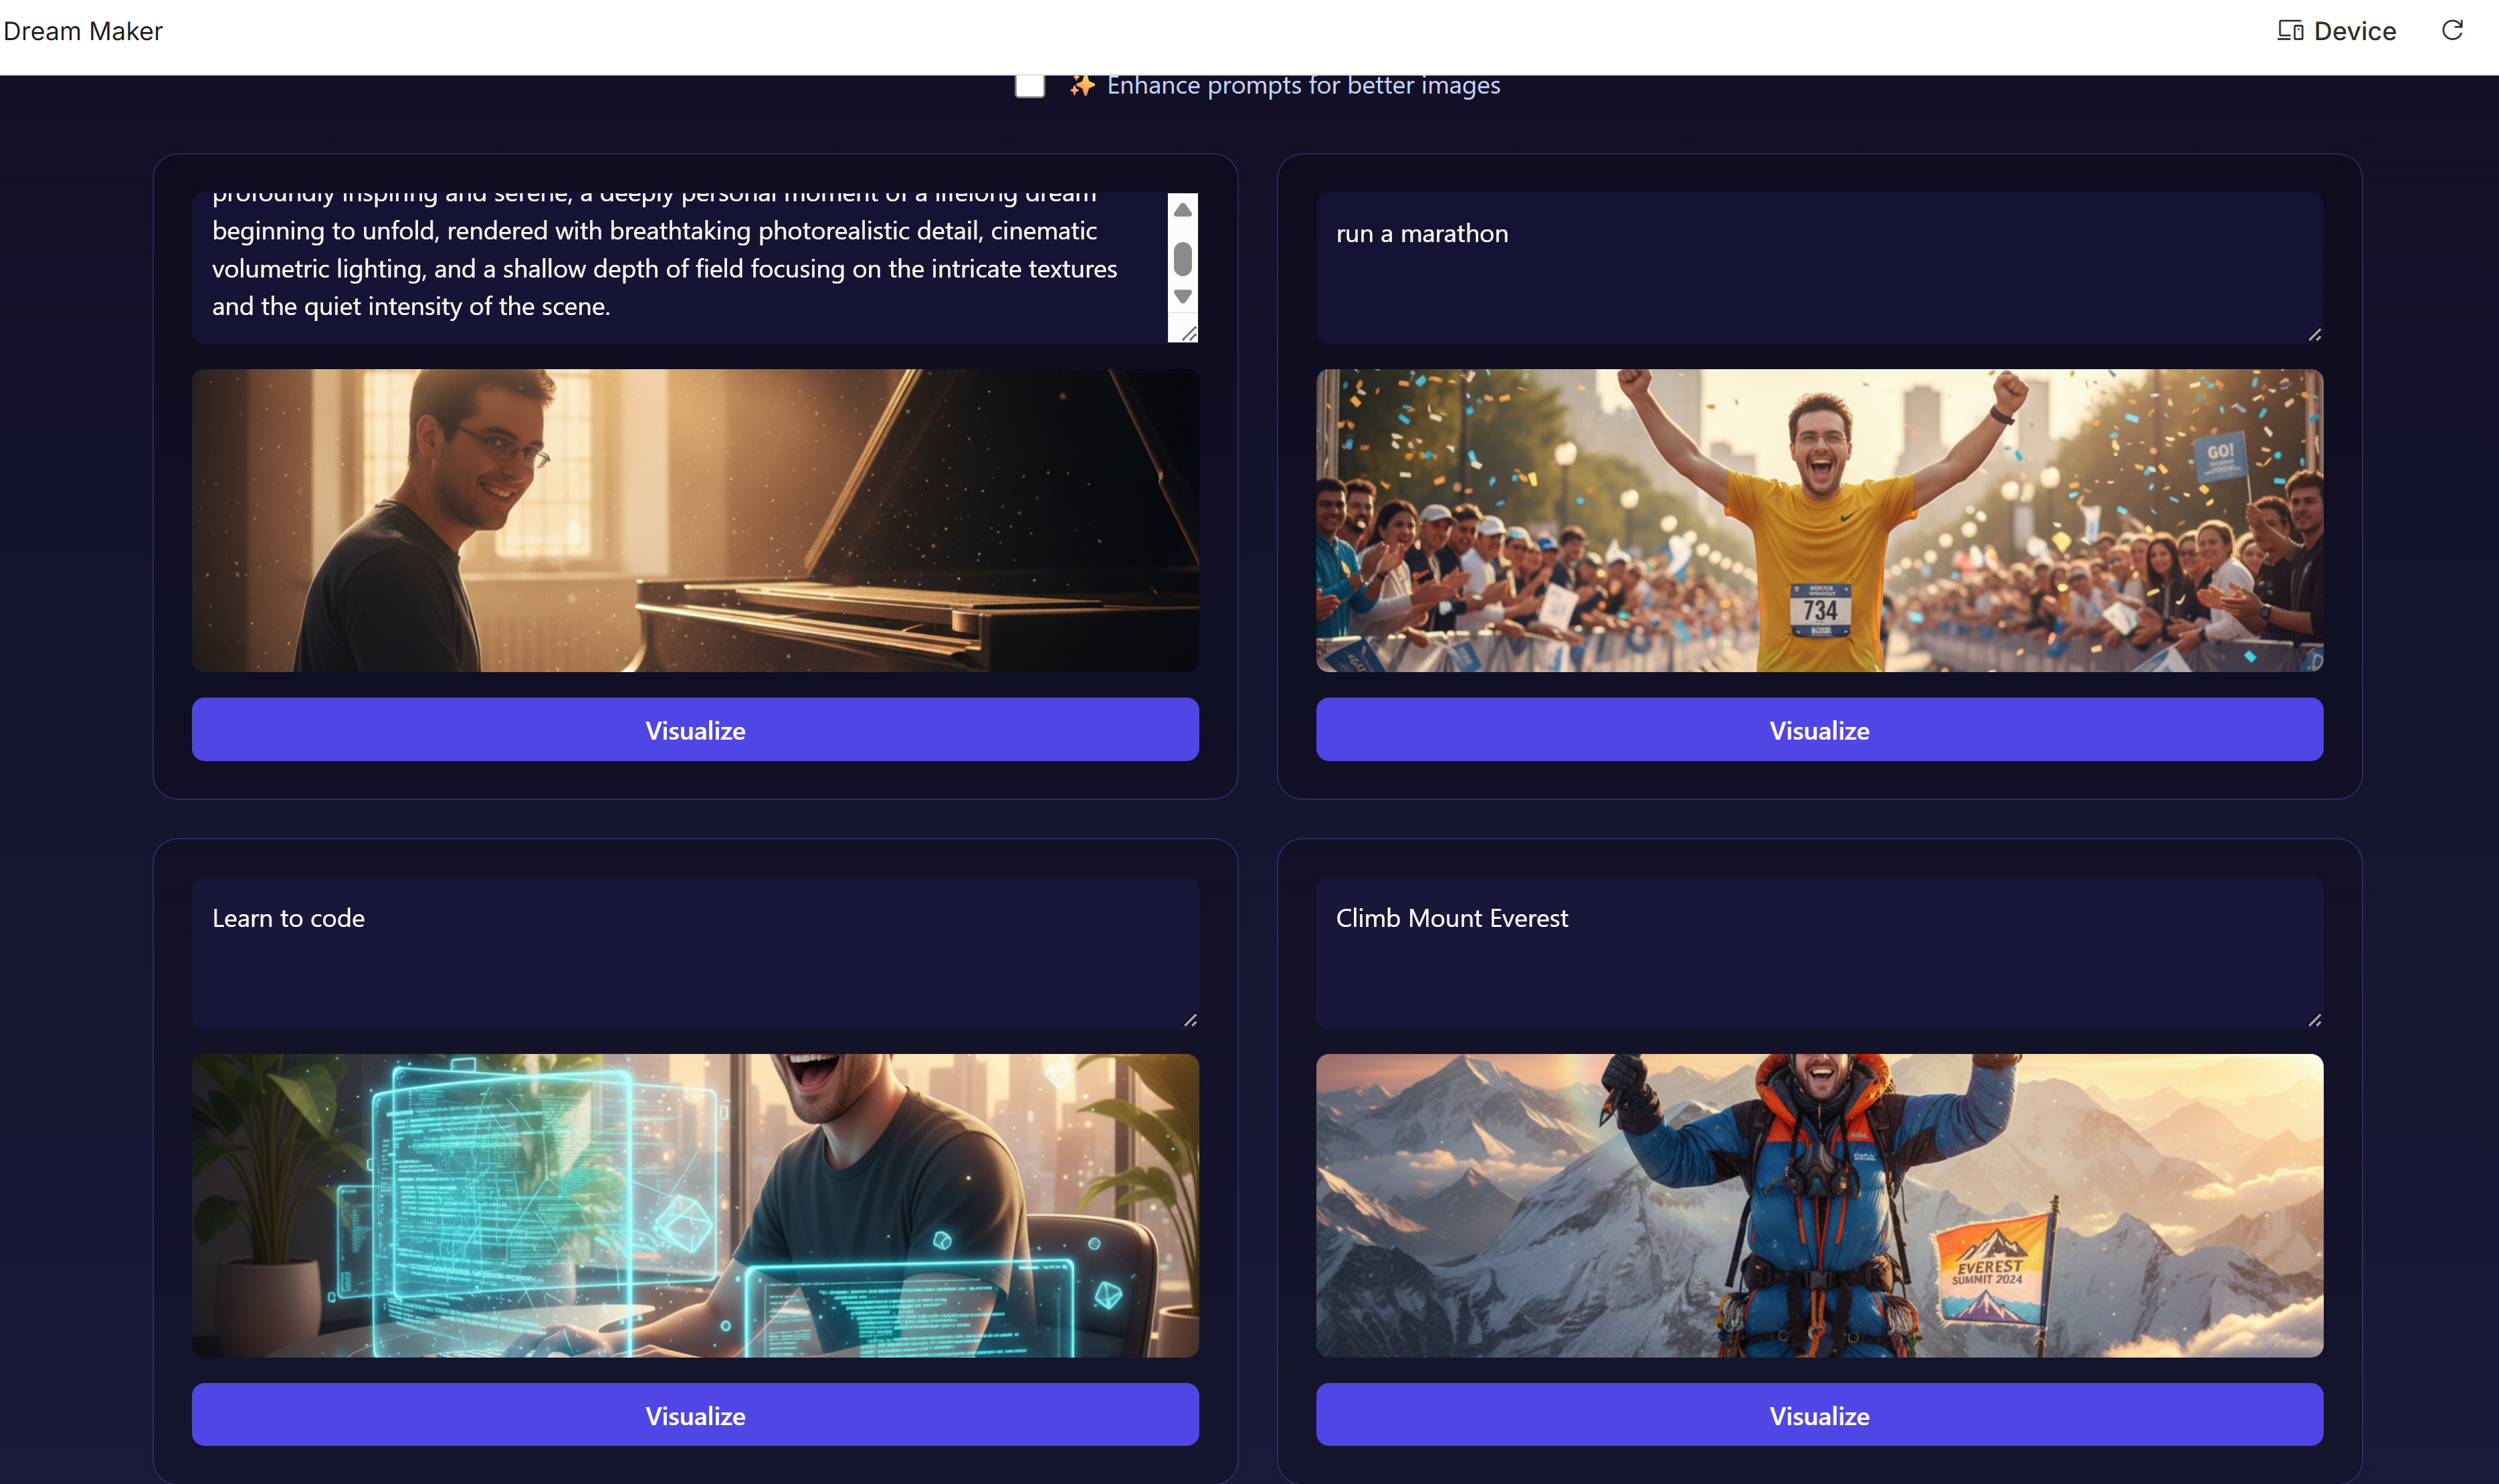Open the Everest summit generated image

click(x=1818, y=1205)
